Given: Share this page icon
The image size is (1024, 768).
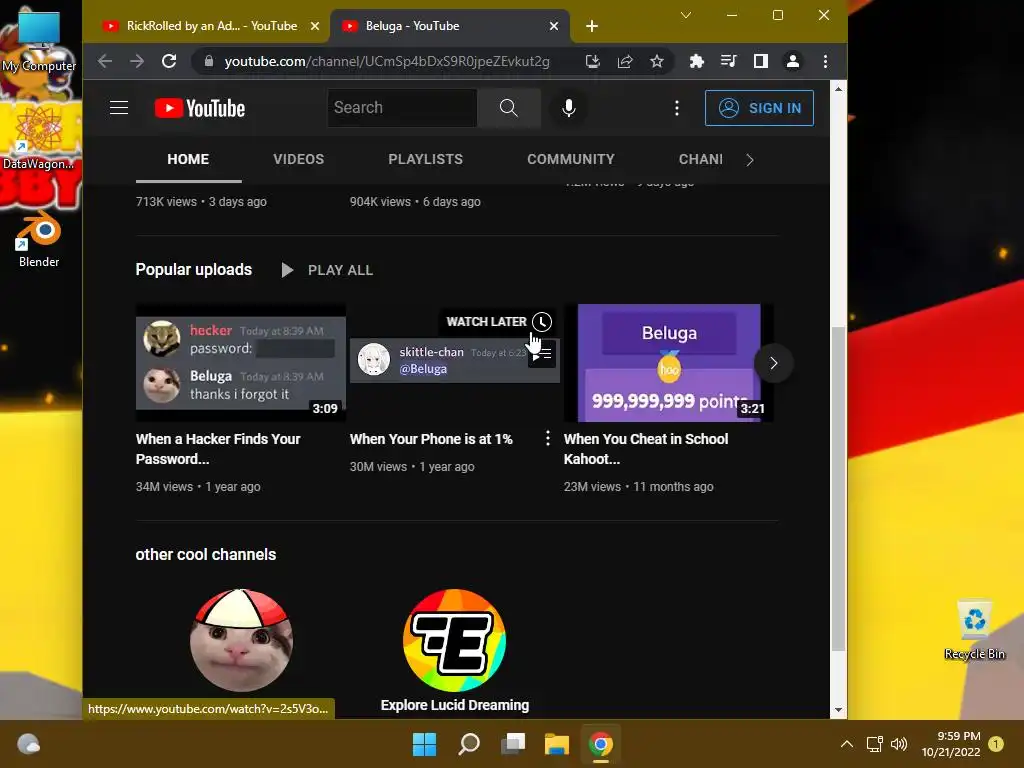Looking at the screenshot, I should click(x=625, y=61).
